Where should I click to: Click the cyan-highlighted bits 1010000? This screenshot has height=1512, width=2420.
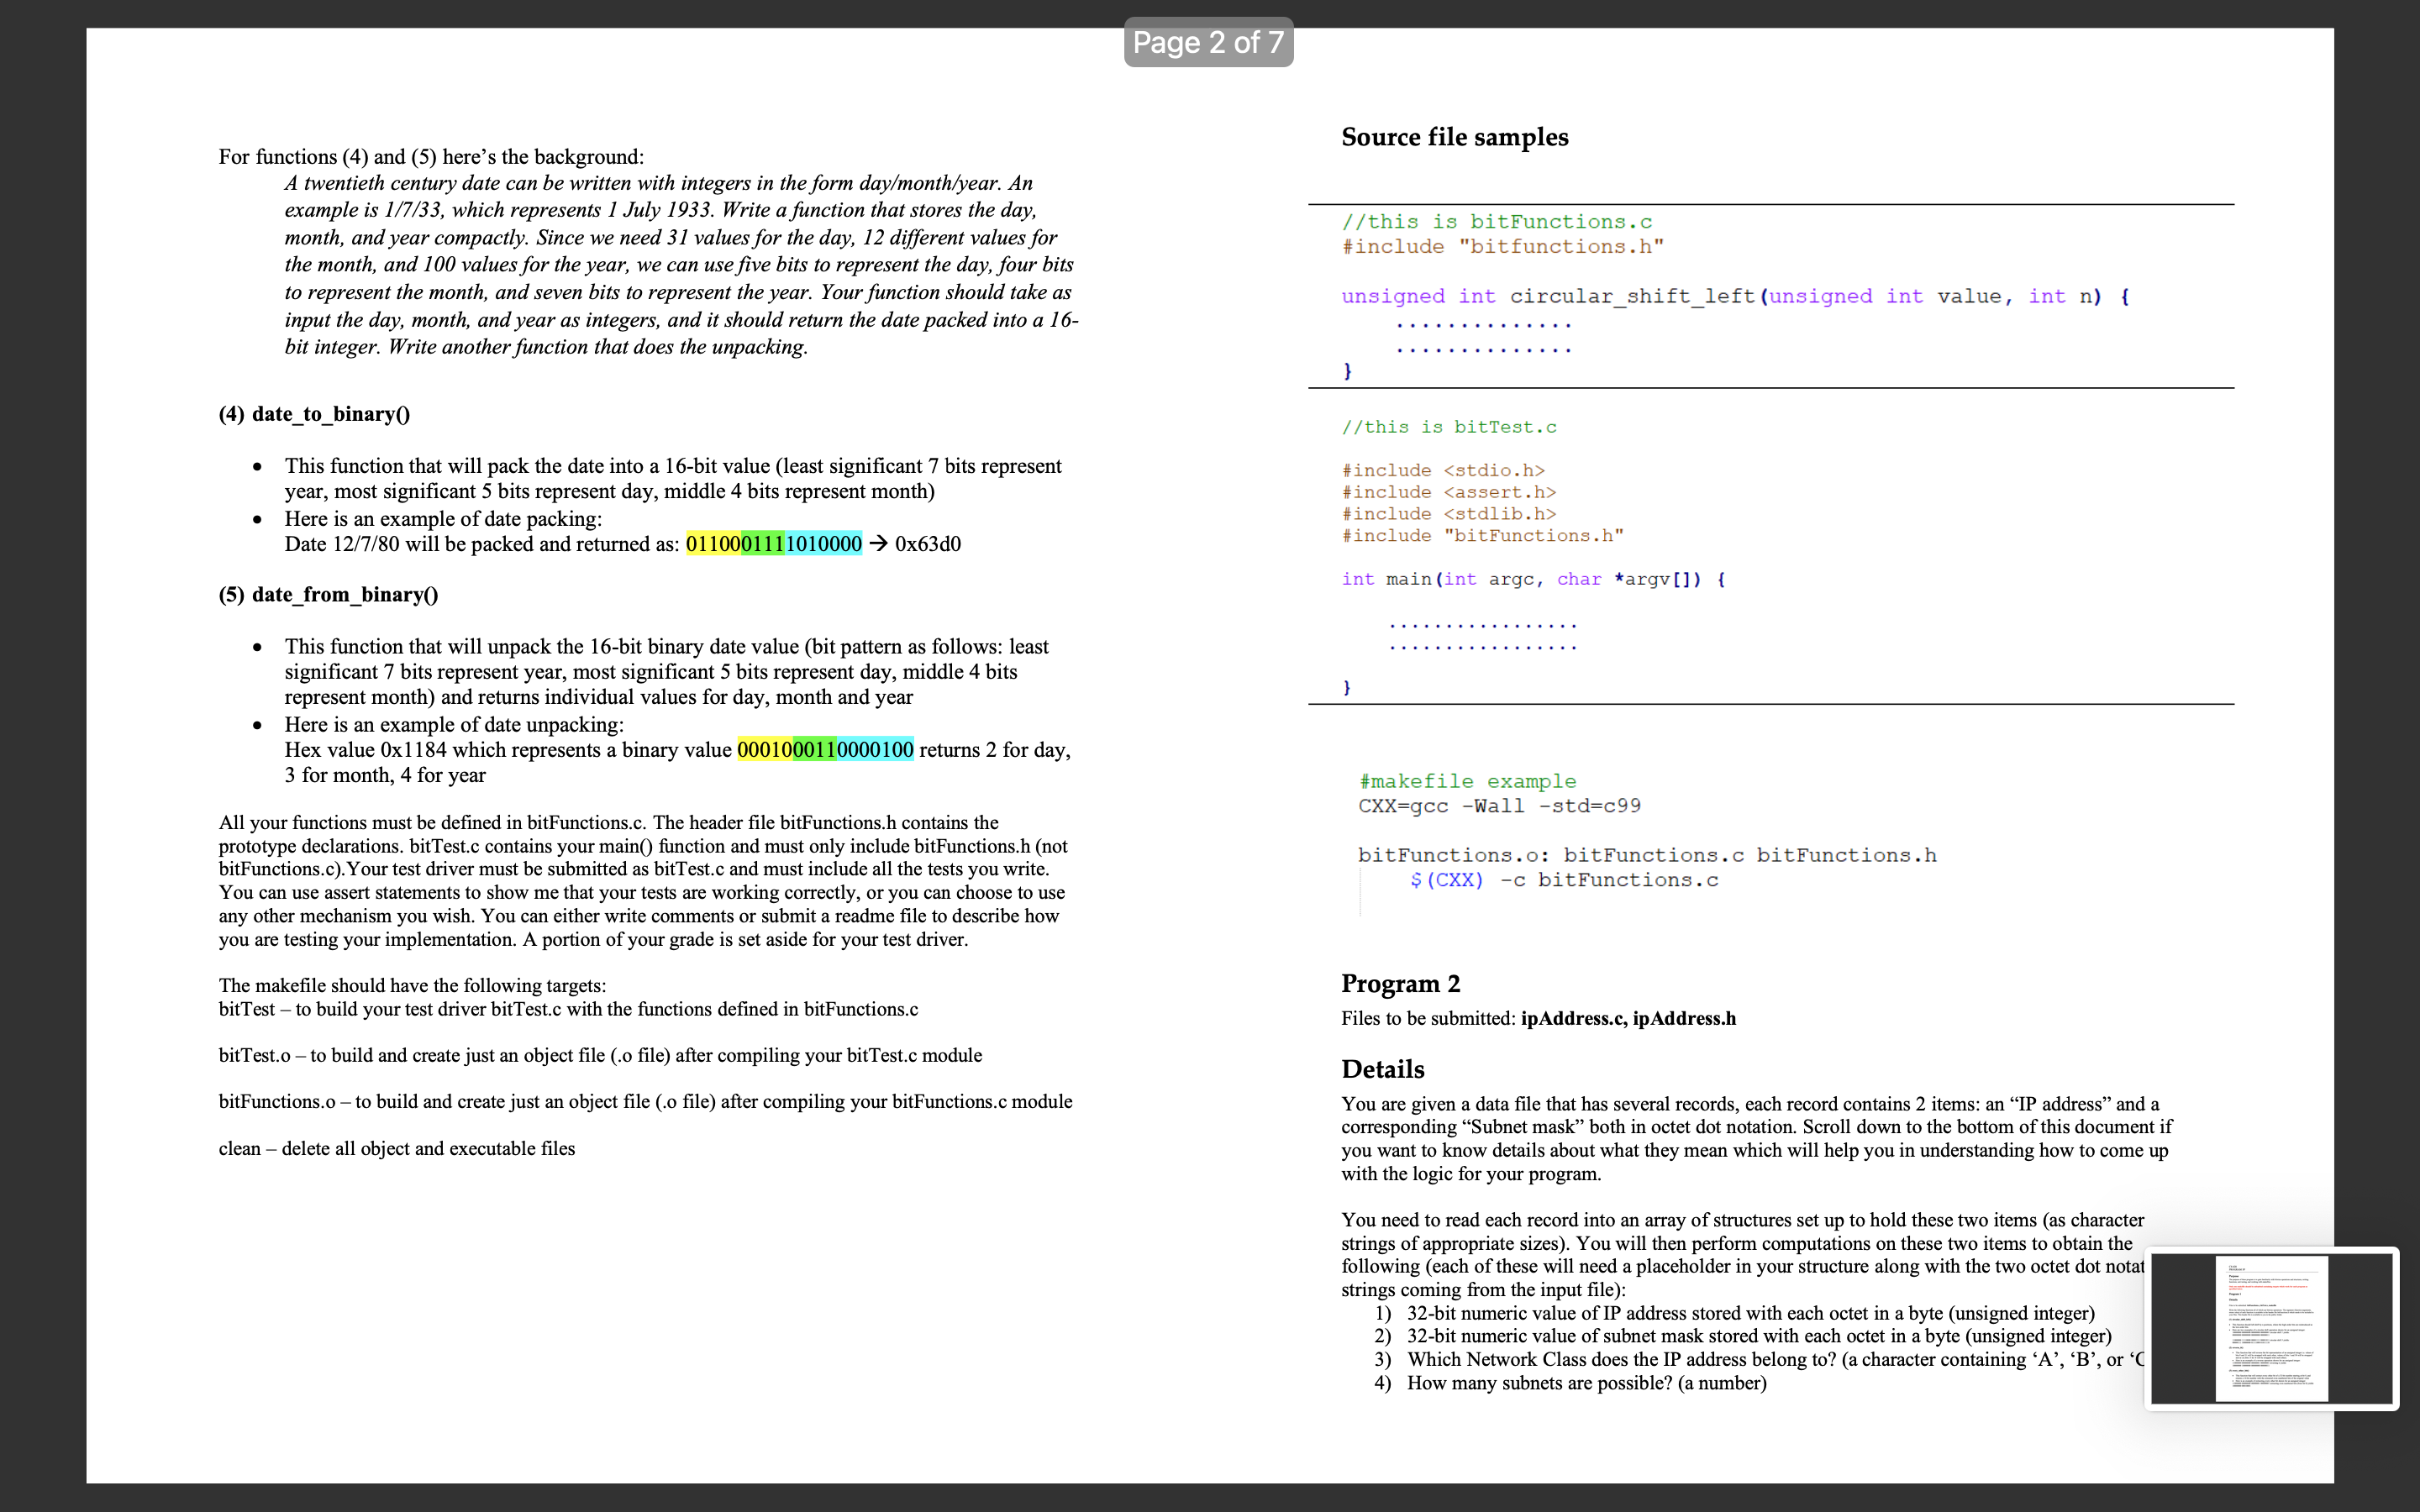tap(824, 544)
